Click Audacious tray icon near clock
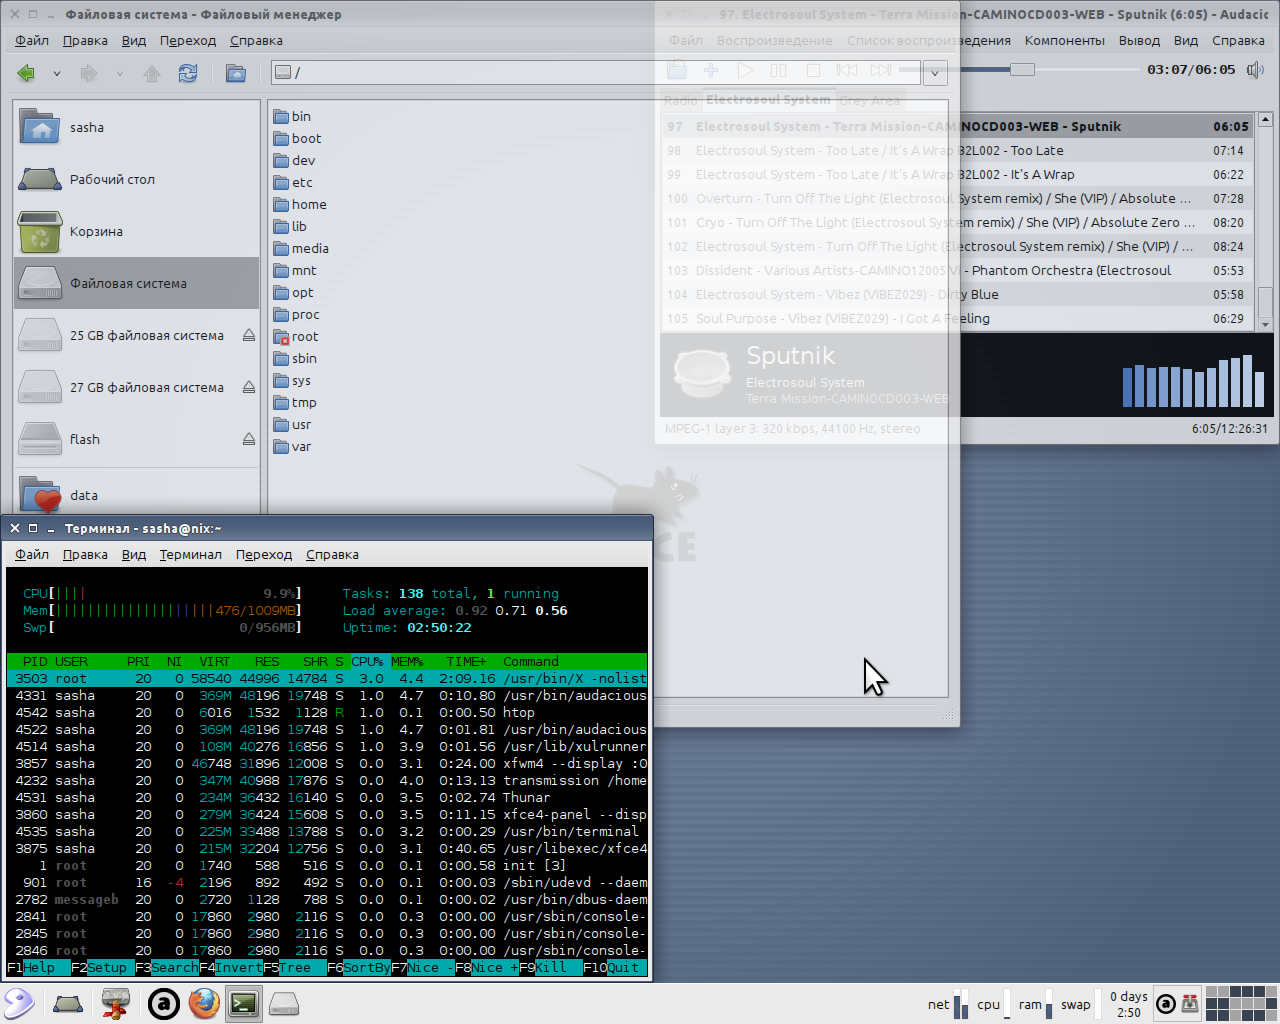The height and width of the screenshot is (1024, 1280). point(1165,1004)
